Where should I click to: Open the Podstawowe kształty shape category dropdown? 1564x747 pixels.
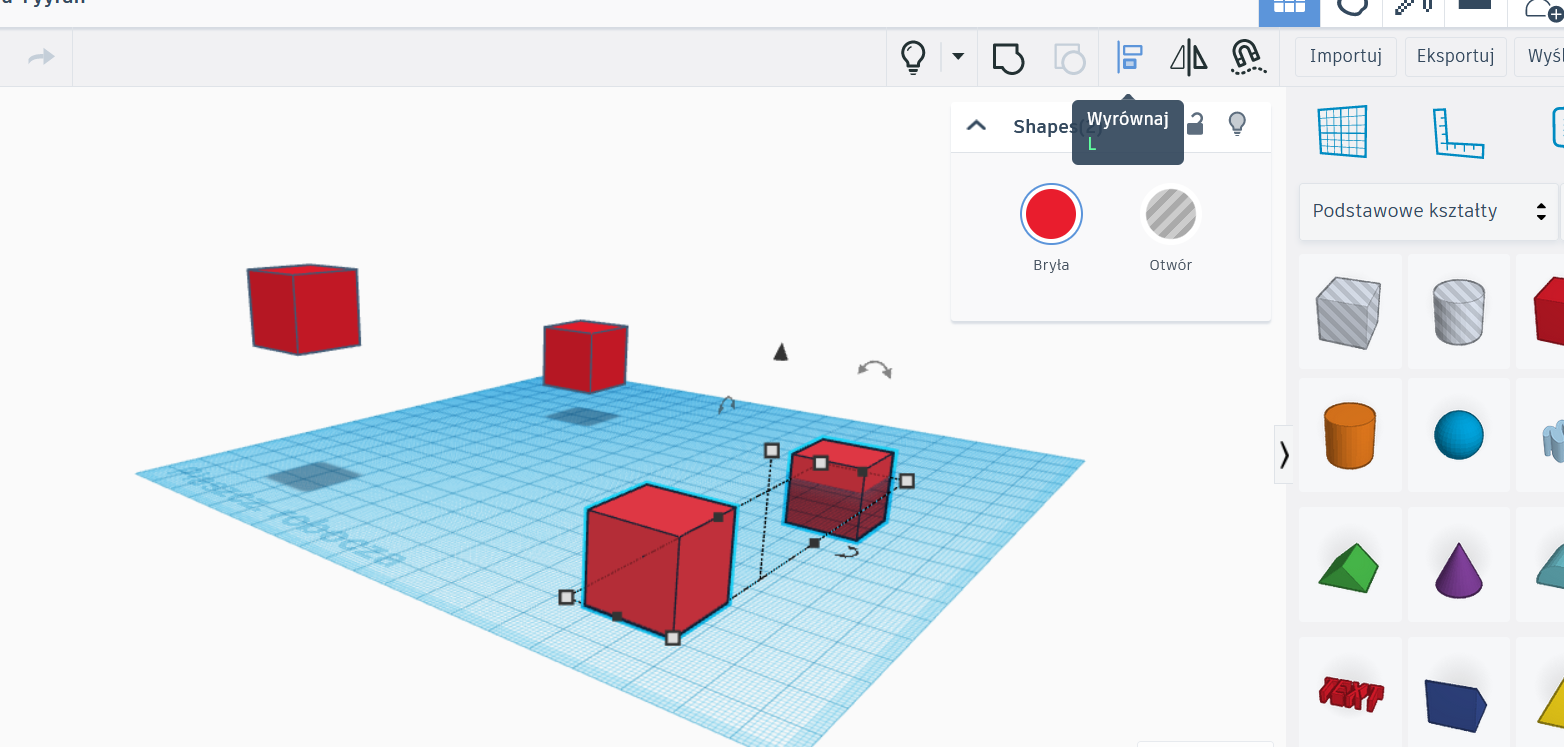point(1428,211)
